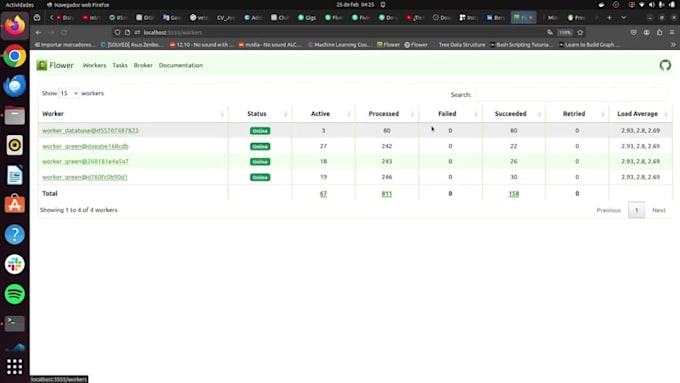Open worker_green@d760fc0b90d1 link

pos(85,177)
